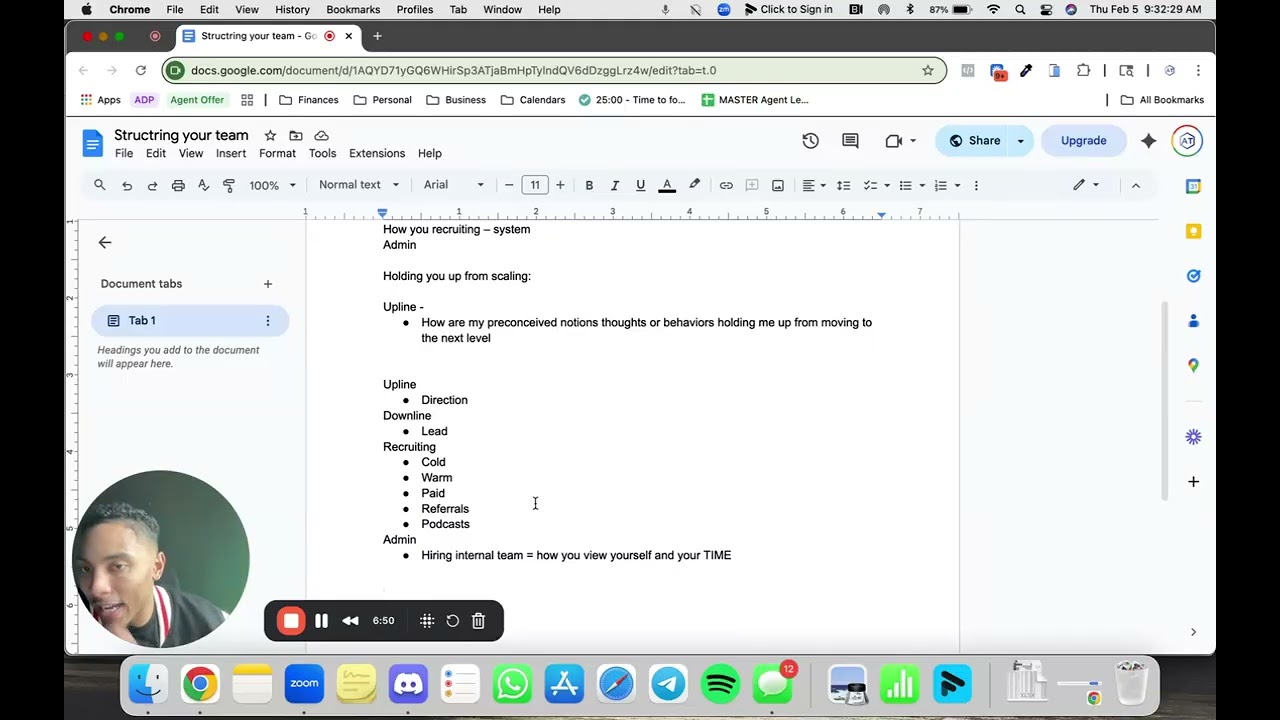Toggle italic formatting
The height and width of the screenshot is (720, 1280).
(x=615, y=185)
